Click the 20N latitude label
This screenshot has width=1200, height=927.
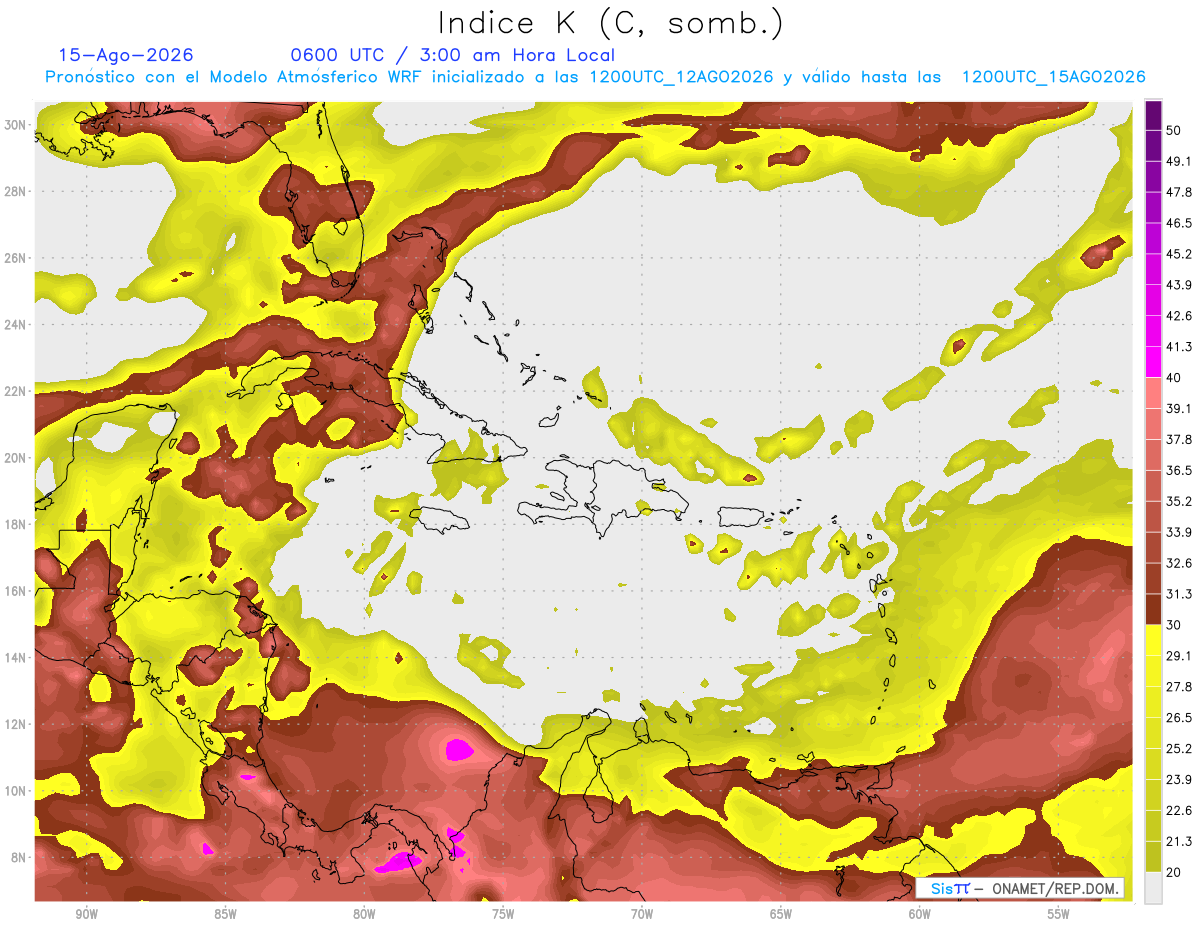pyautogui.click(x=16, y=458)
